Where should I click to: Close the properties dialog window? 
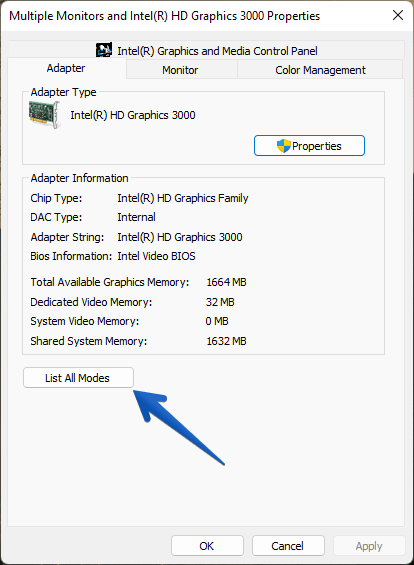point(398,15)
